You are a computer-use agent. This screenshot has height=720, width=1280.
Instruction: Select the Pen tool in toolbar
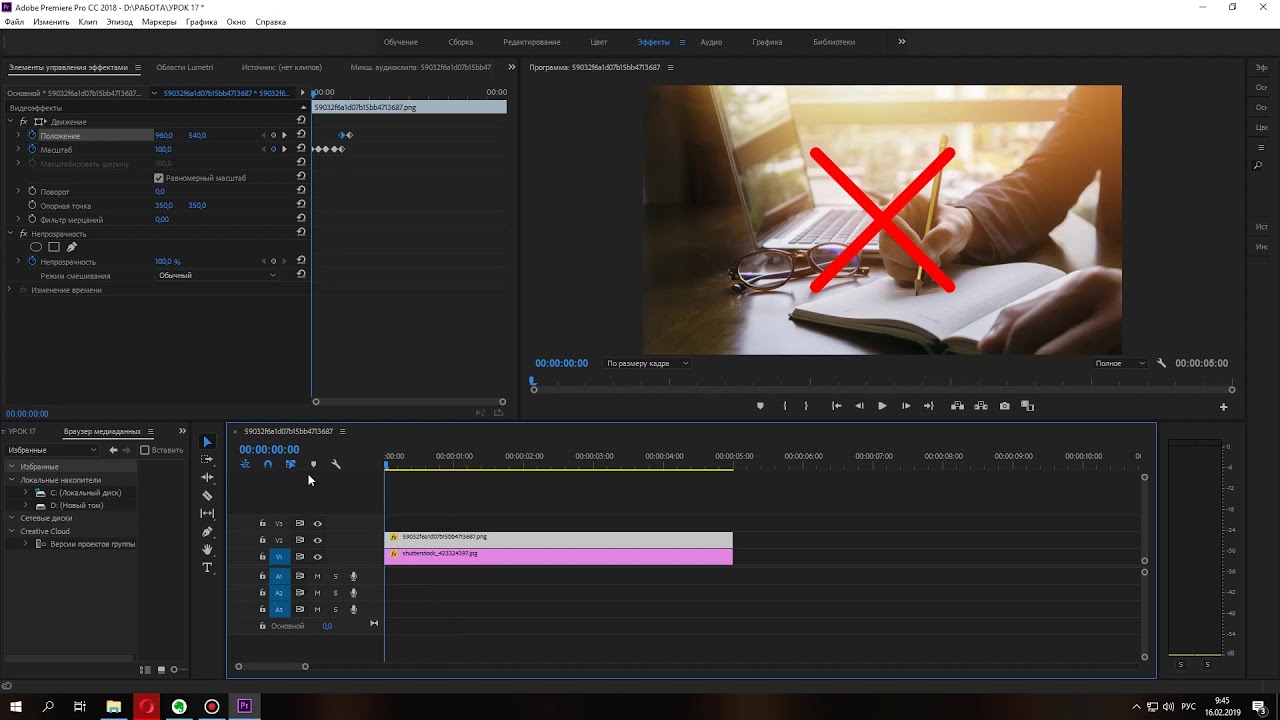[207, 531]
